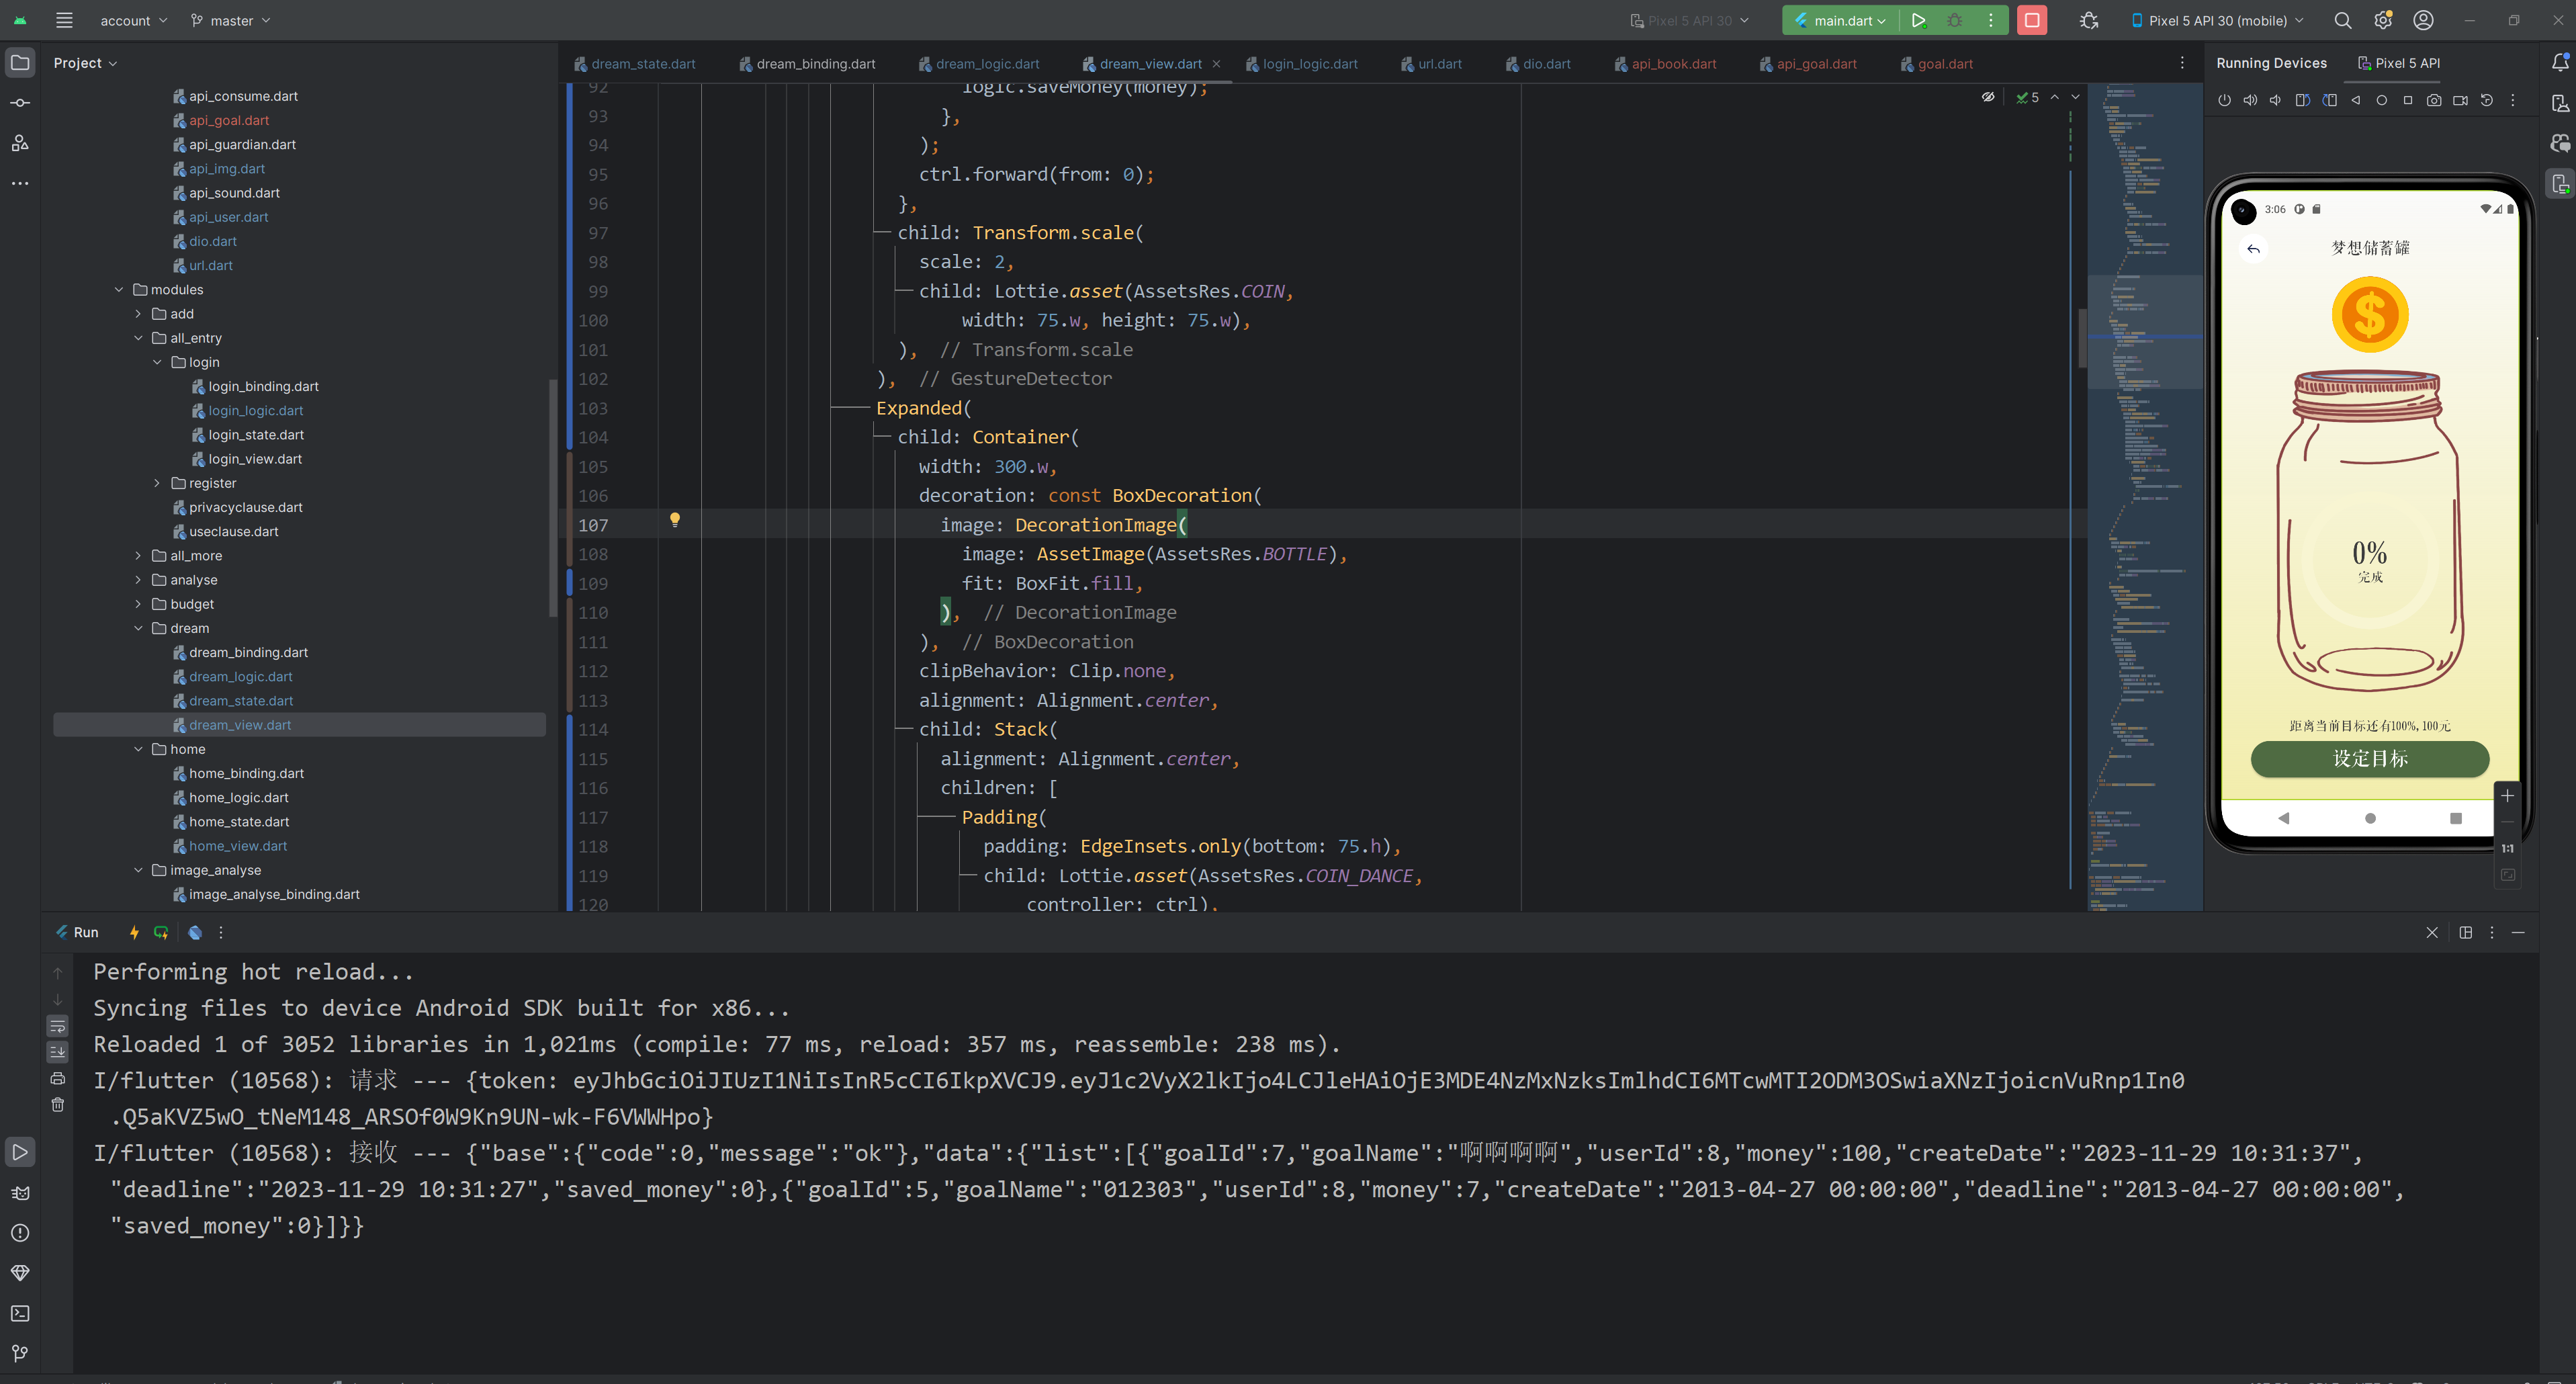Toggle reader mode eye icon in editor
2576x1384 pixels.
tap(1988, 97)
